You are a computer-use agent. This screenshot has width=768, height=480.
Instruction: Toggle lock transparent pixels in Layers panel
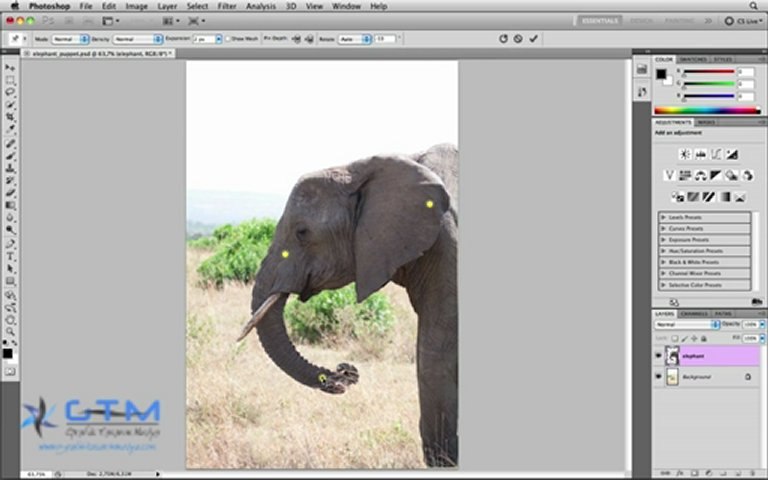point(674,338)
